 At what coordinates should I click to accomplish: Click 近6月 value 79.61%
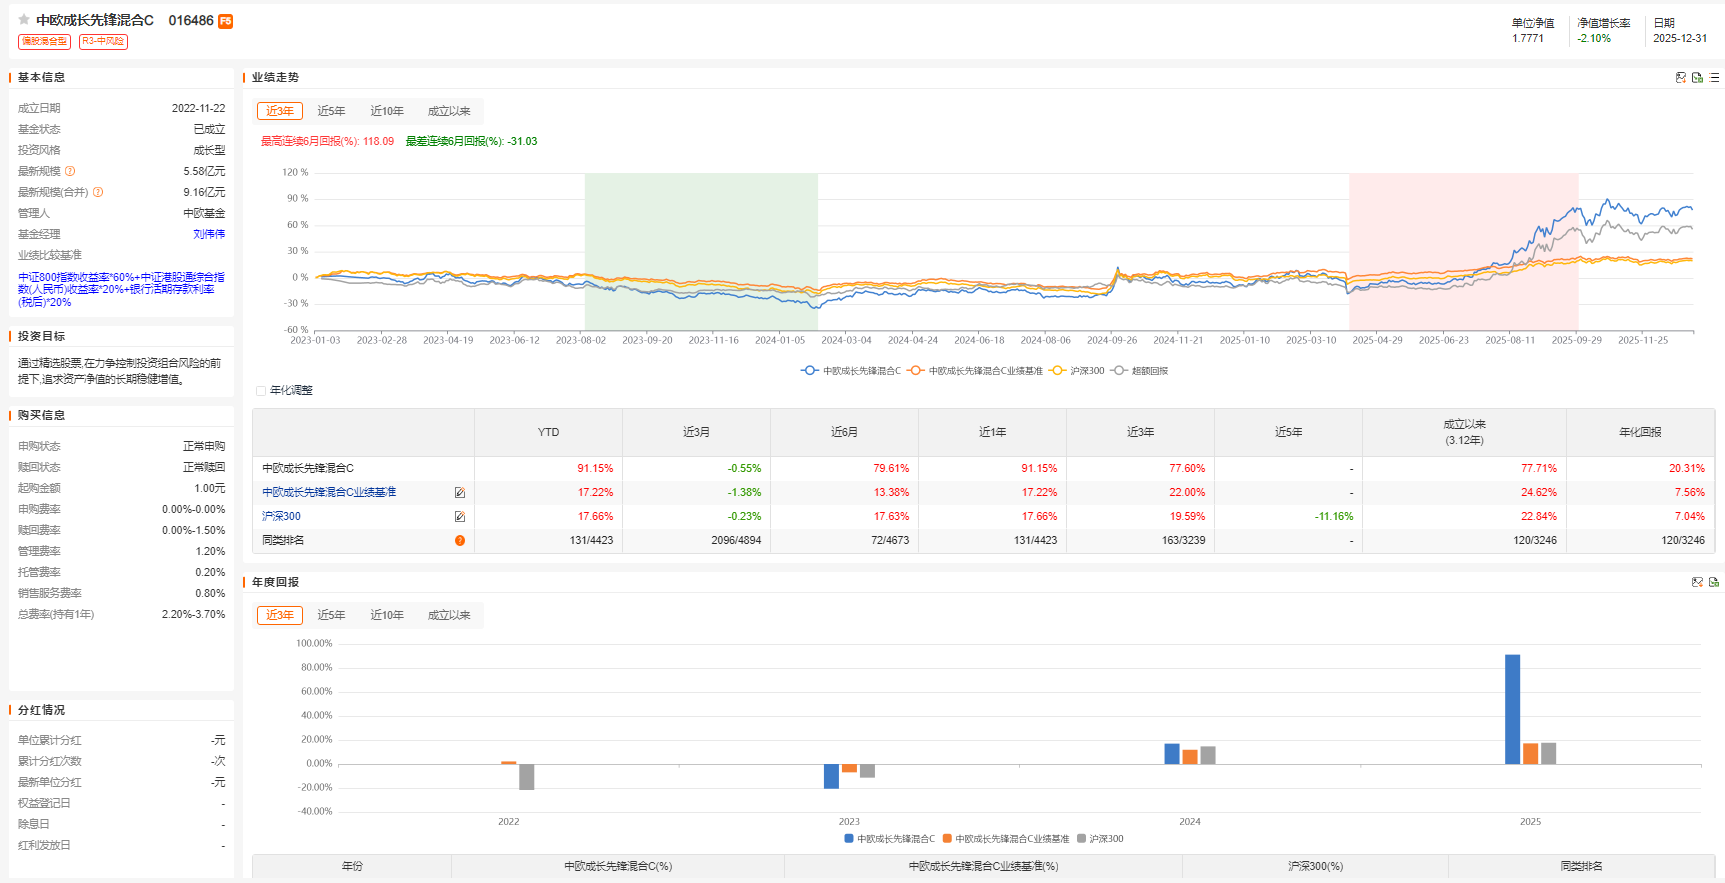tap(891, 468)
